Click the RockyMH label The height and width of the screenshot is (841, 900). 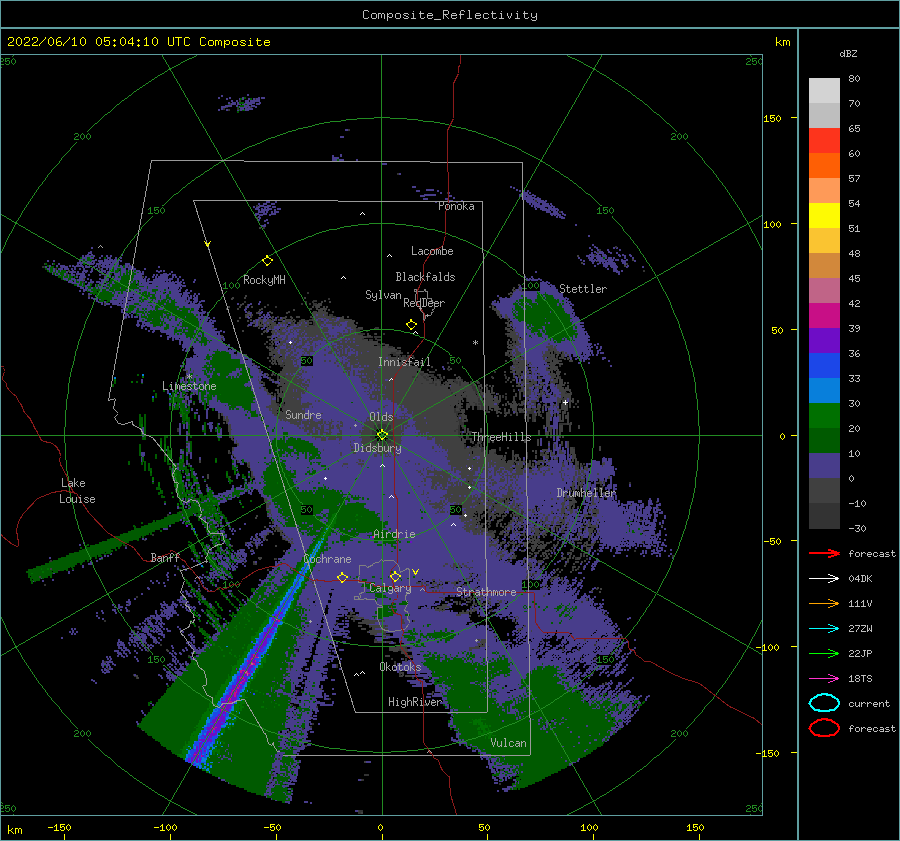point(264,280)
